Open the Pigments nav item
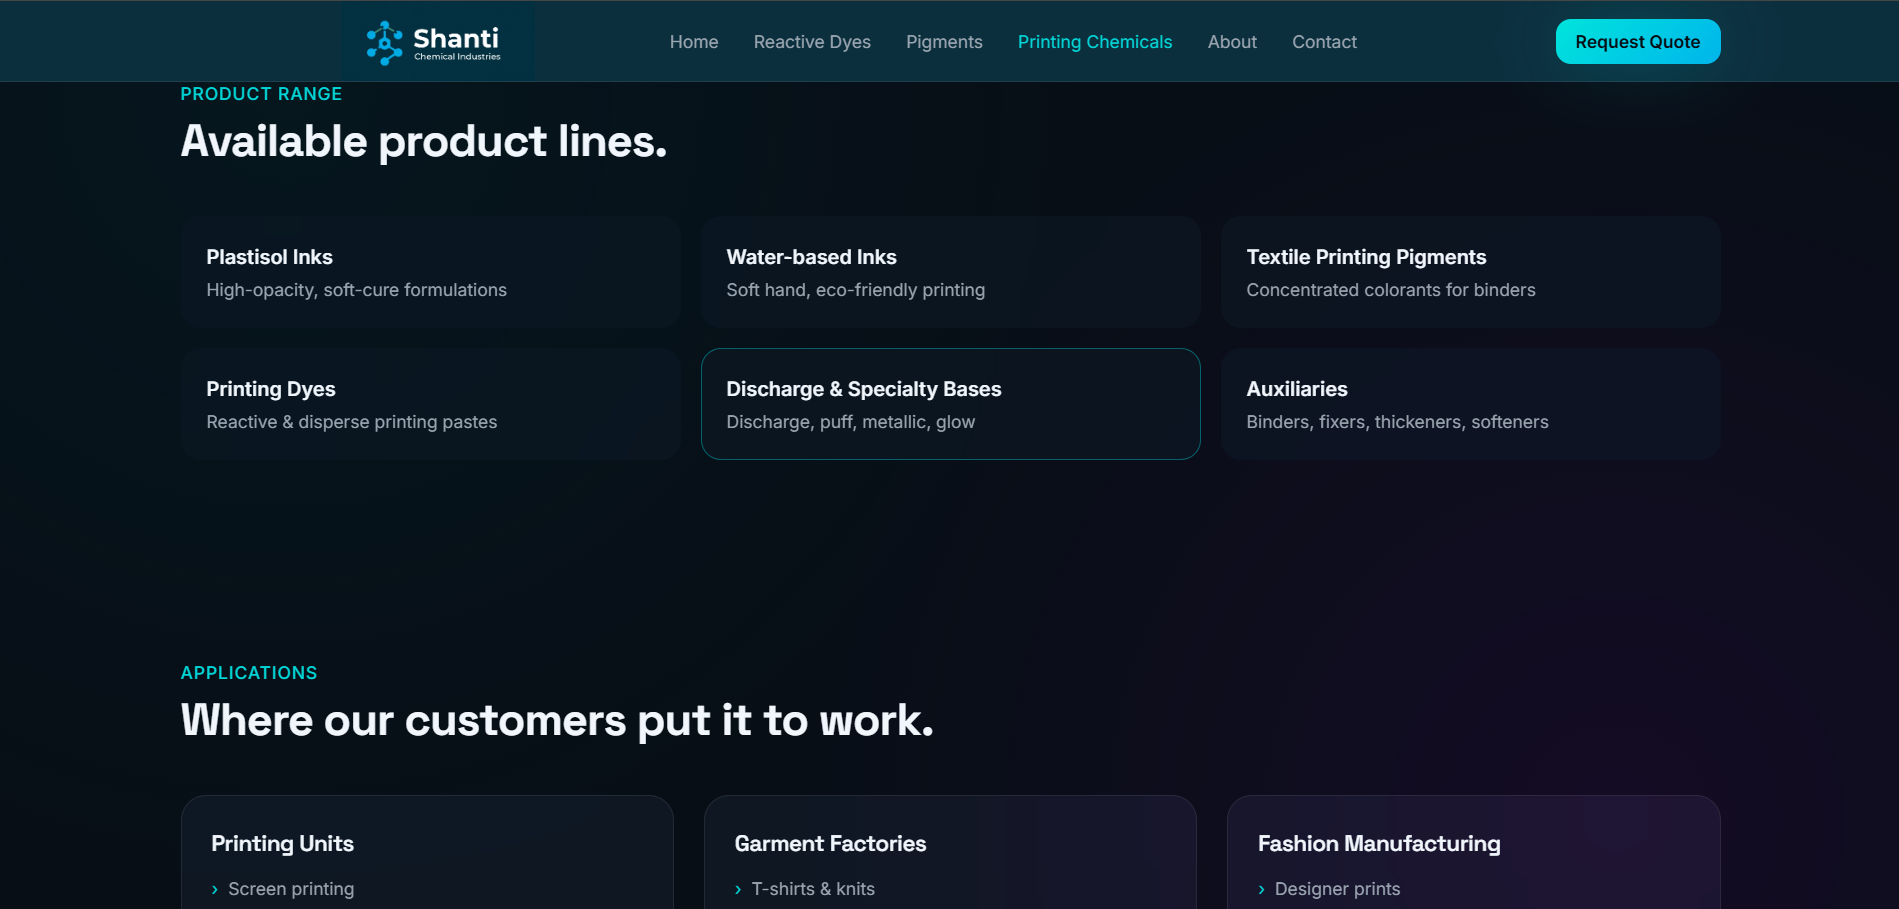 [944, 42]
